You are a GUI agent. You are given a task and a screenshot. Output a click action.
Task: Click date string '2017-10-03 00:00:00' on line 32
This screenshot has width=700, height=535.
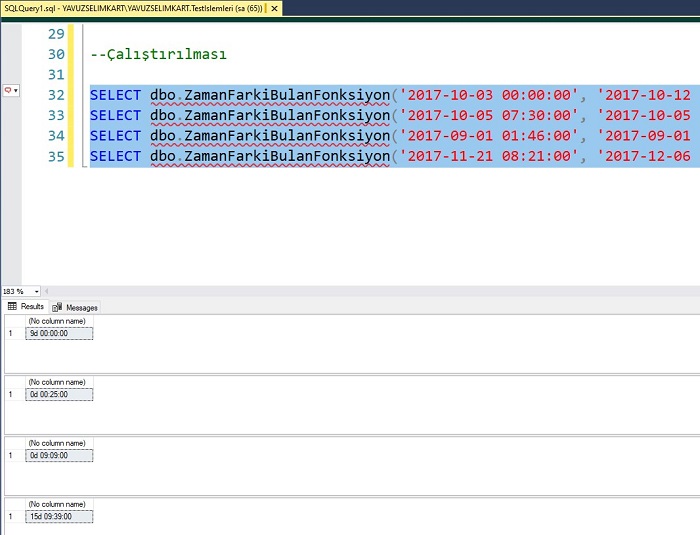(x=489, y=95)
